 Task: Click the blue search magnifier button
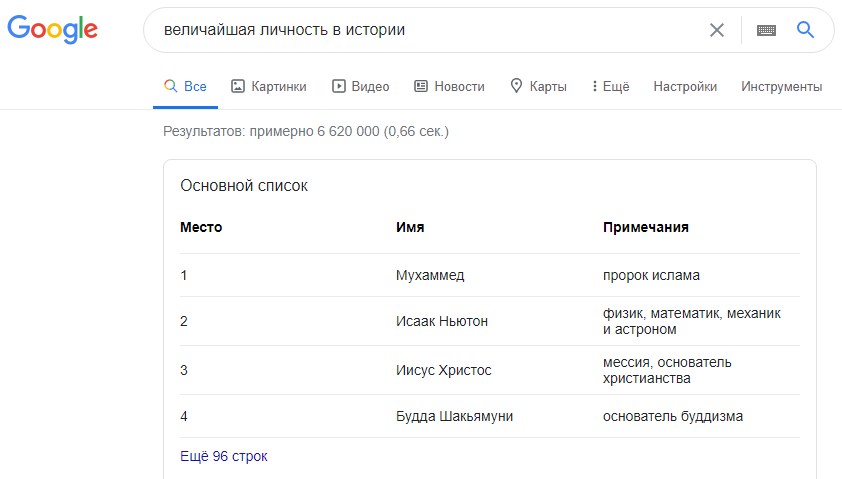(x=805, y=30)
